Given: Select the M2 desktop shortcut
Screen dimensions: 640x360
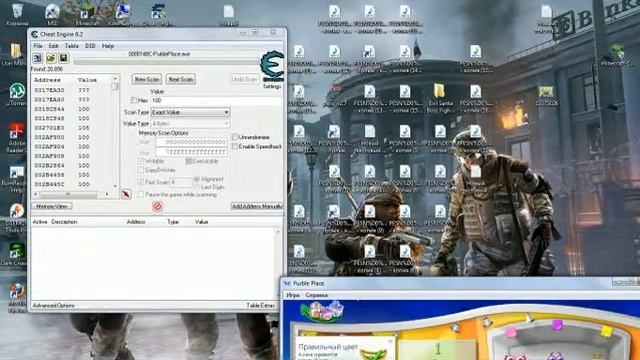Looking at the screenshot, I should click(52, 15).
